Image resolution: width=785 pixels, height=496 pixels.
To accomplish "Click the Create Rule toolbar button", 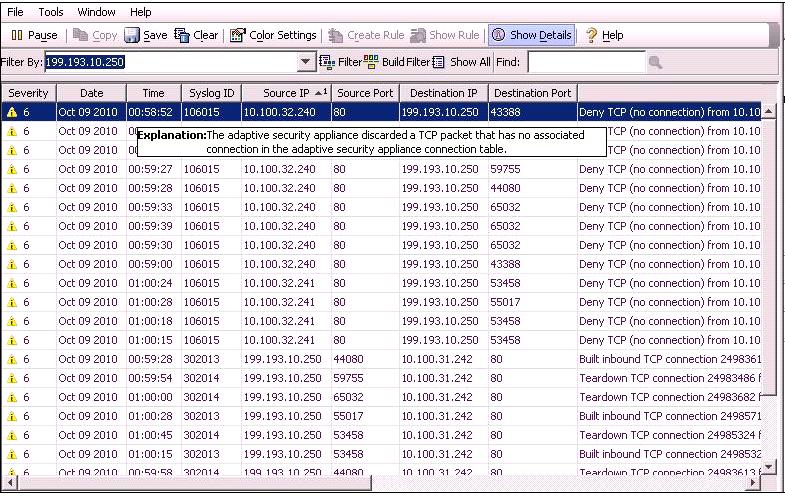I will (366, 35).
